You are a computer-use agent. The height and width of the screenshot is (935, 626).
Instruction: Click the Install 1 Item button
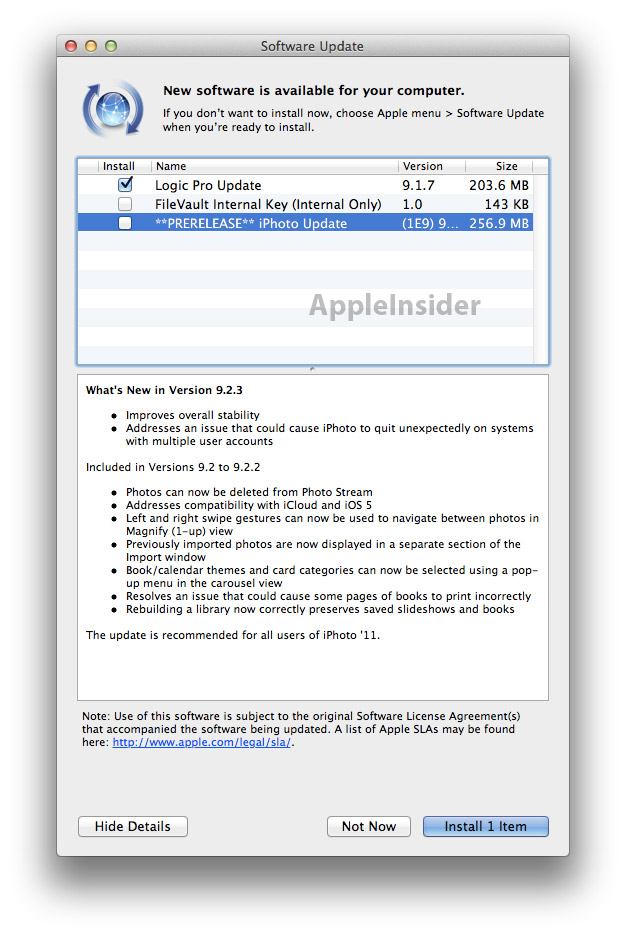[485, 826]
